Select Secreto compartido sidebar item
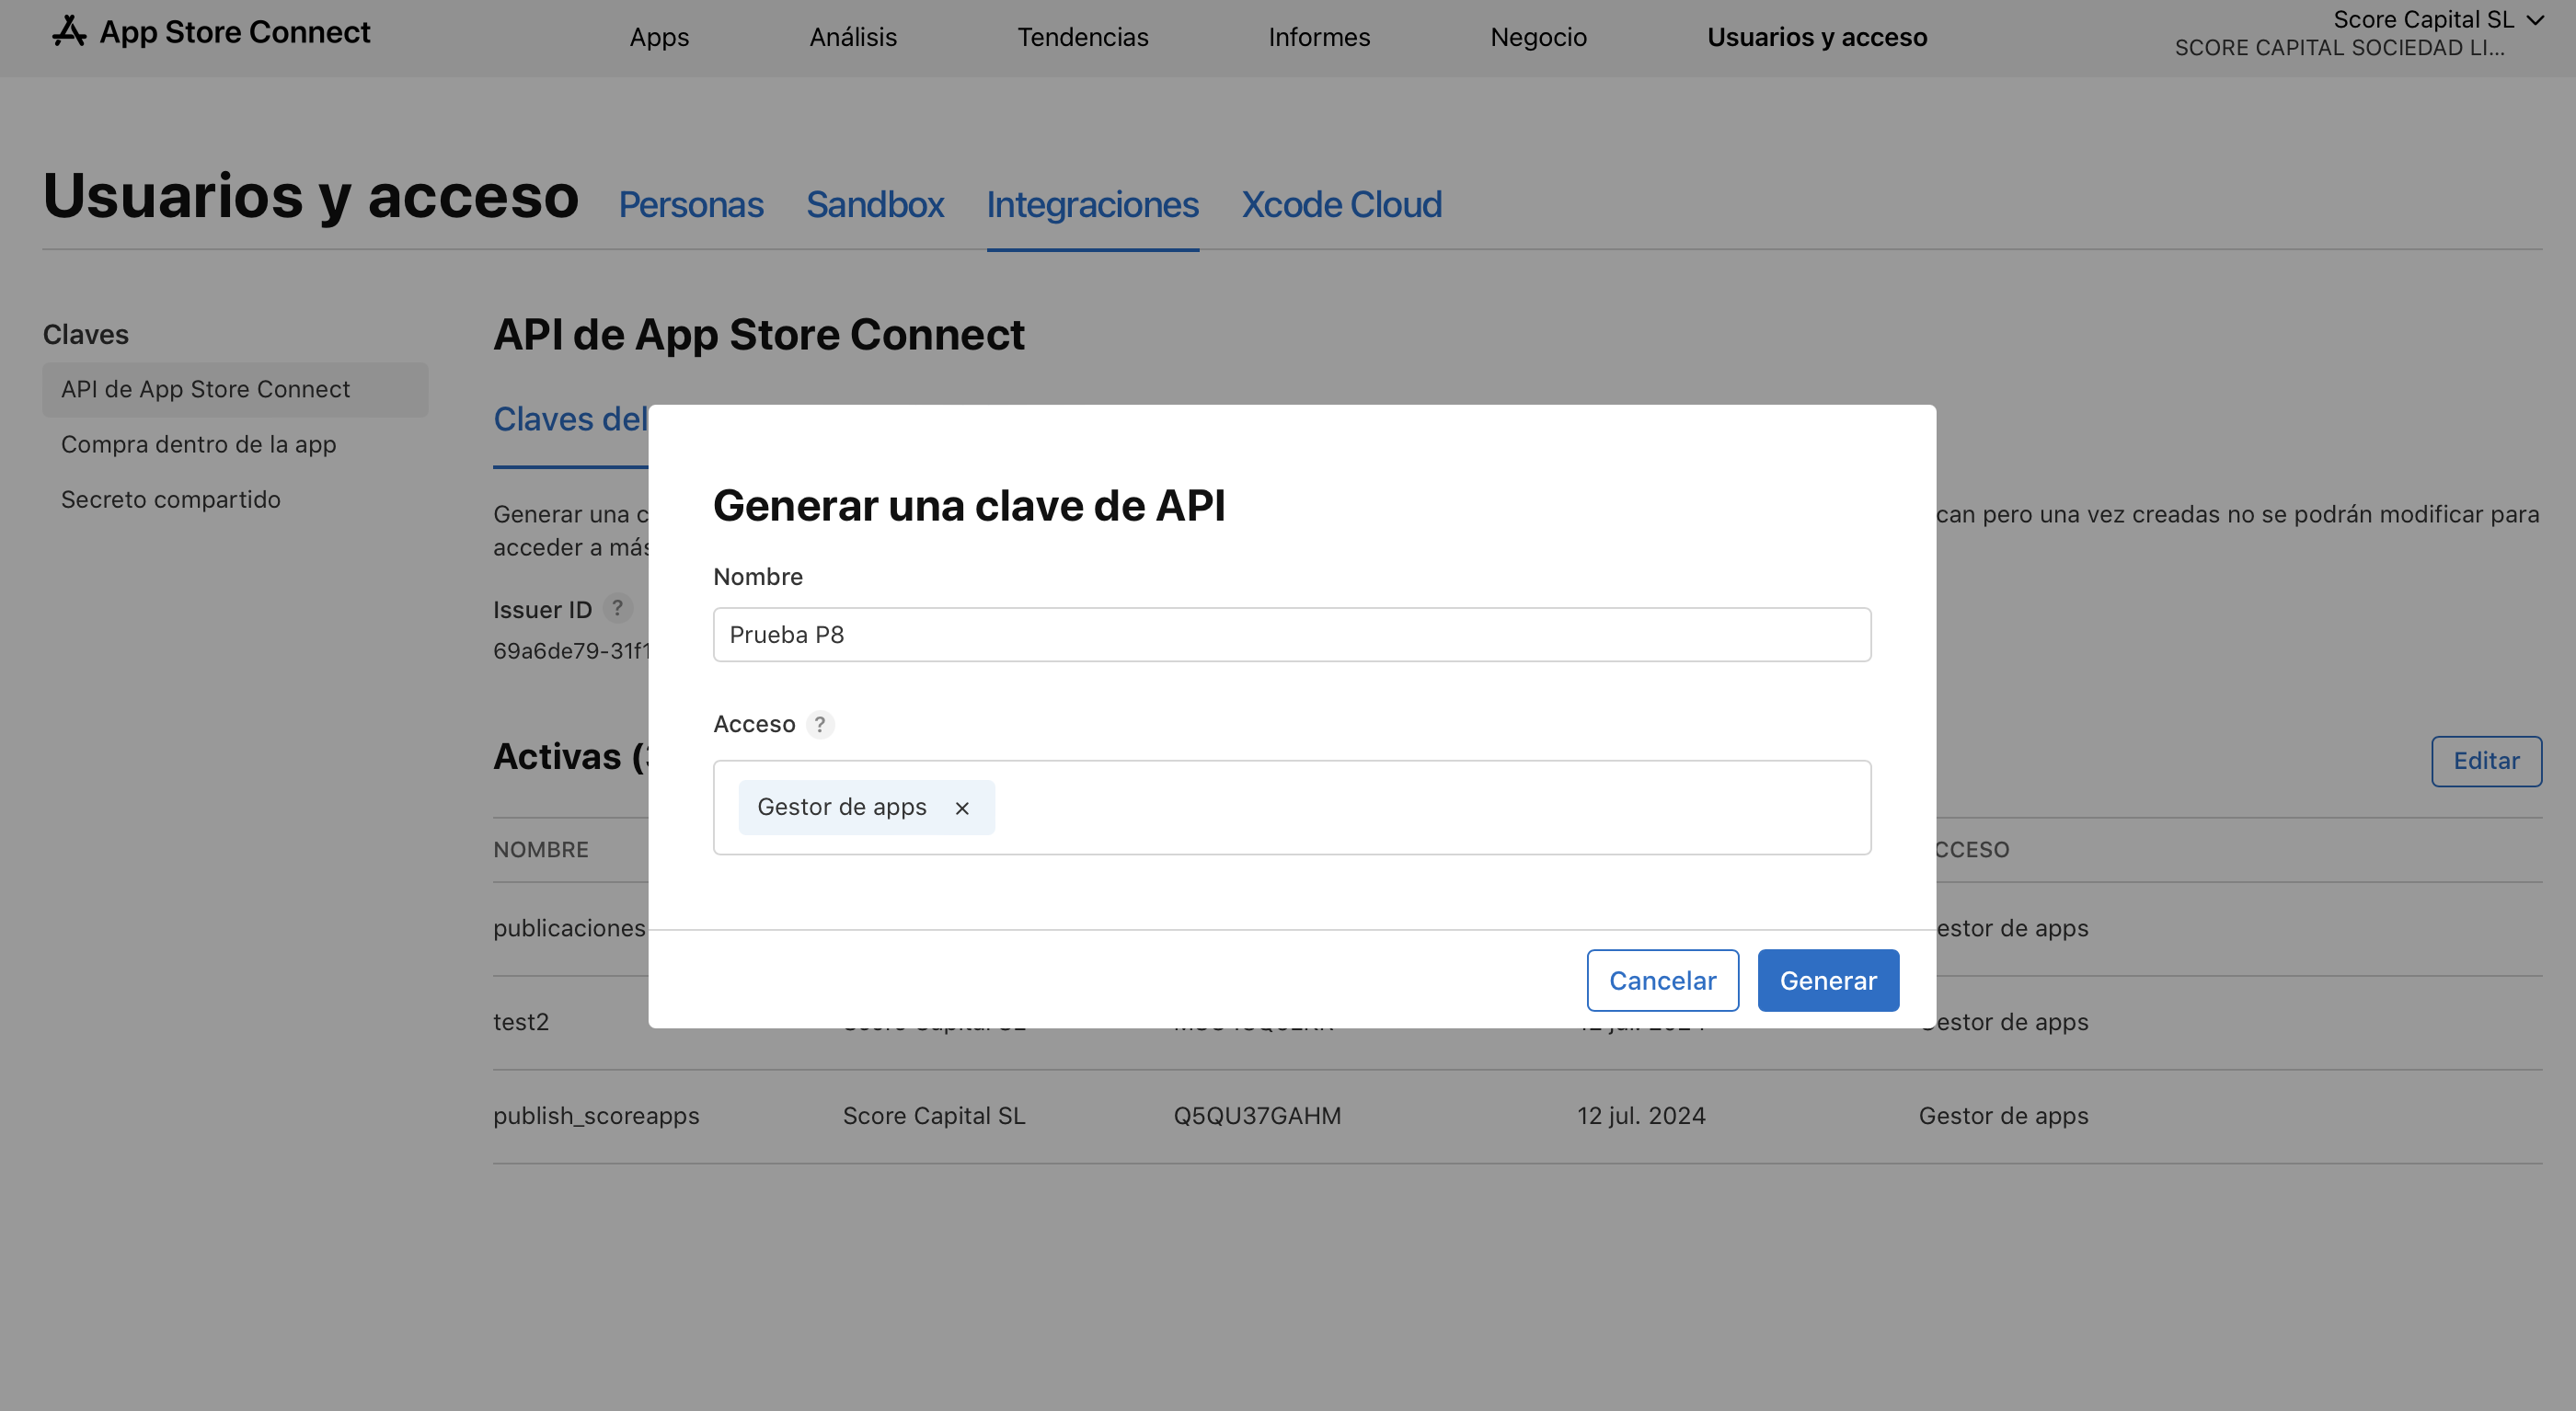The width and height of the screenshot is (2576, 1411). (171, 500)
